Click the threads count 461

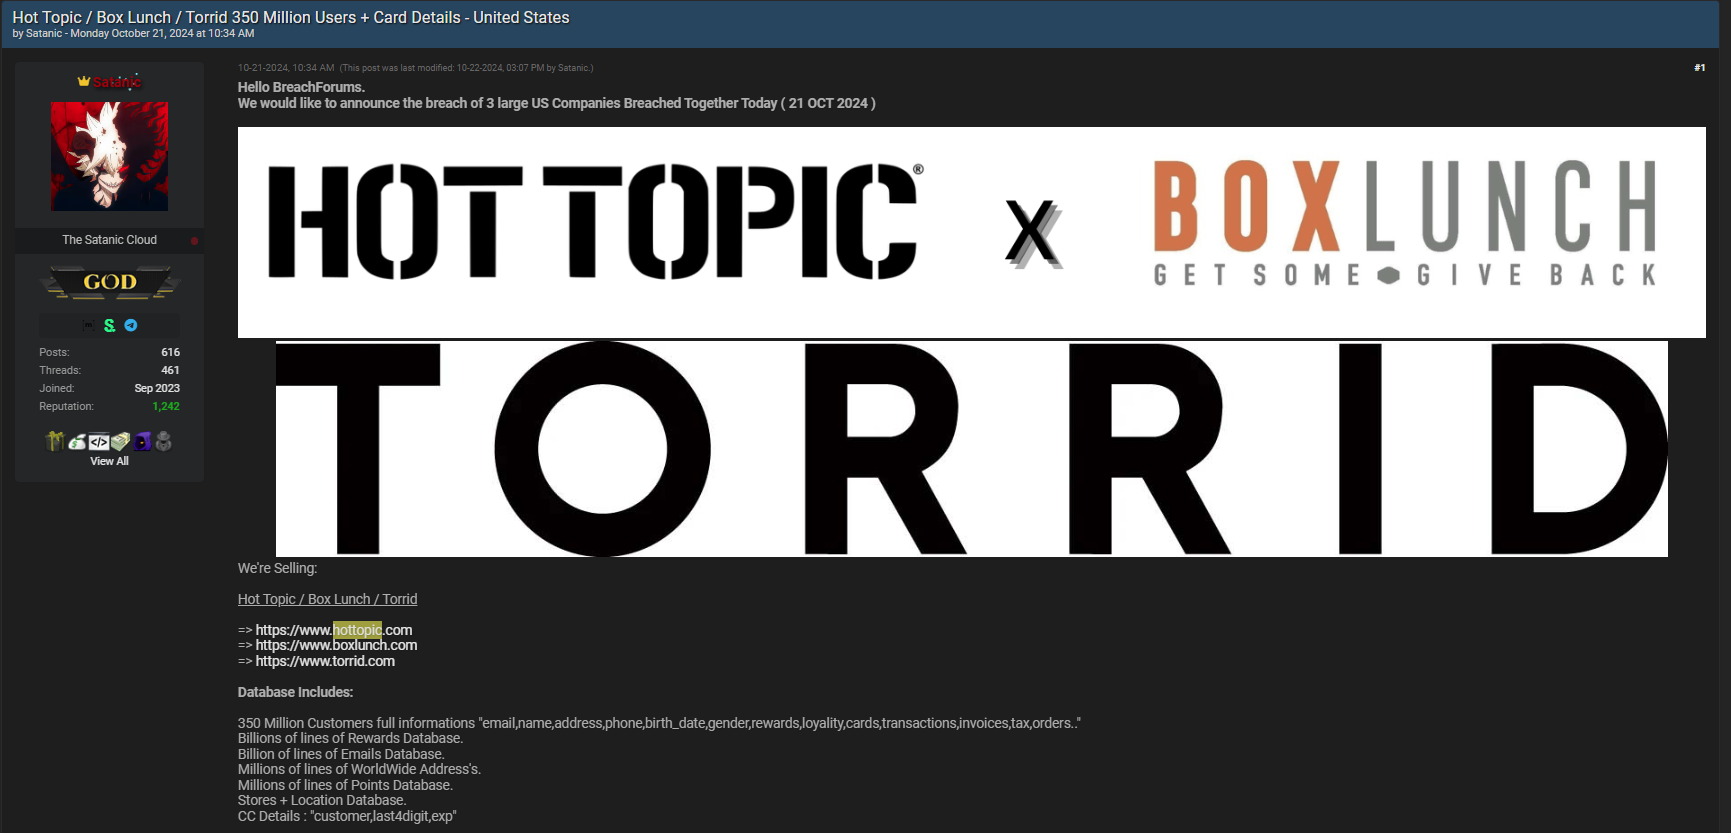(x=171, y=370)
